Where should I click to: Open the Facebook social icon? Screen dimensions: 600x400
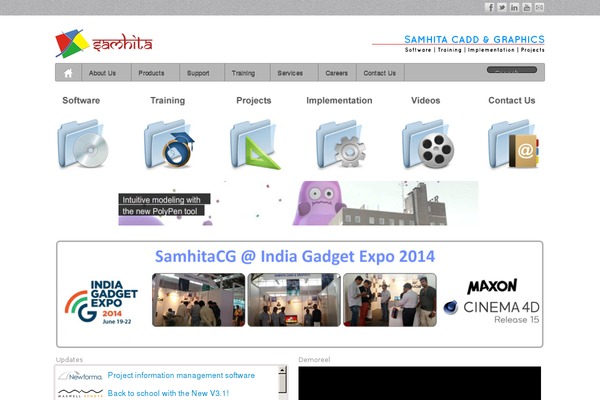click(489, 7)
